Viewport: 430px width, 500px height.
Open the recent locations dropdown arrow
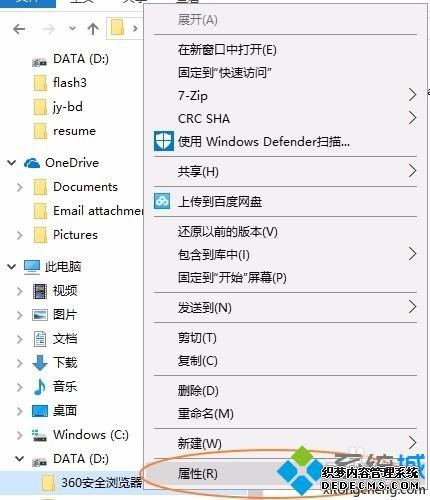coord(72,29)
